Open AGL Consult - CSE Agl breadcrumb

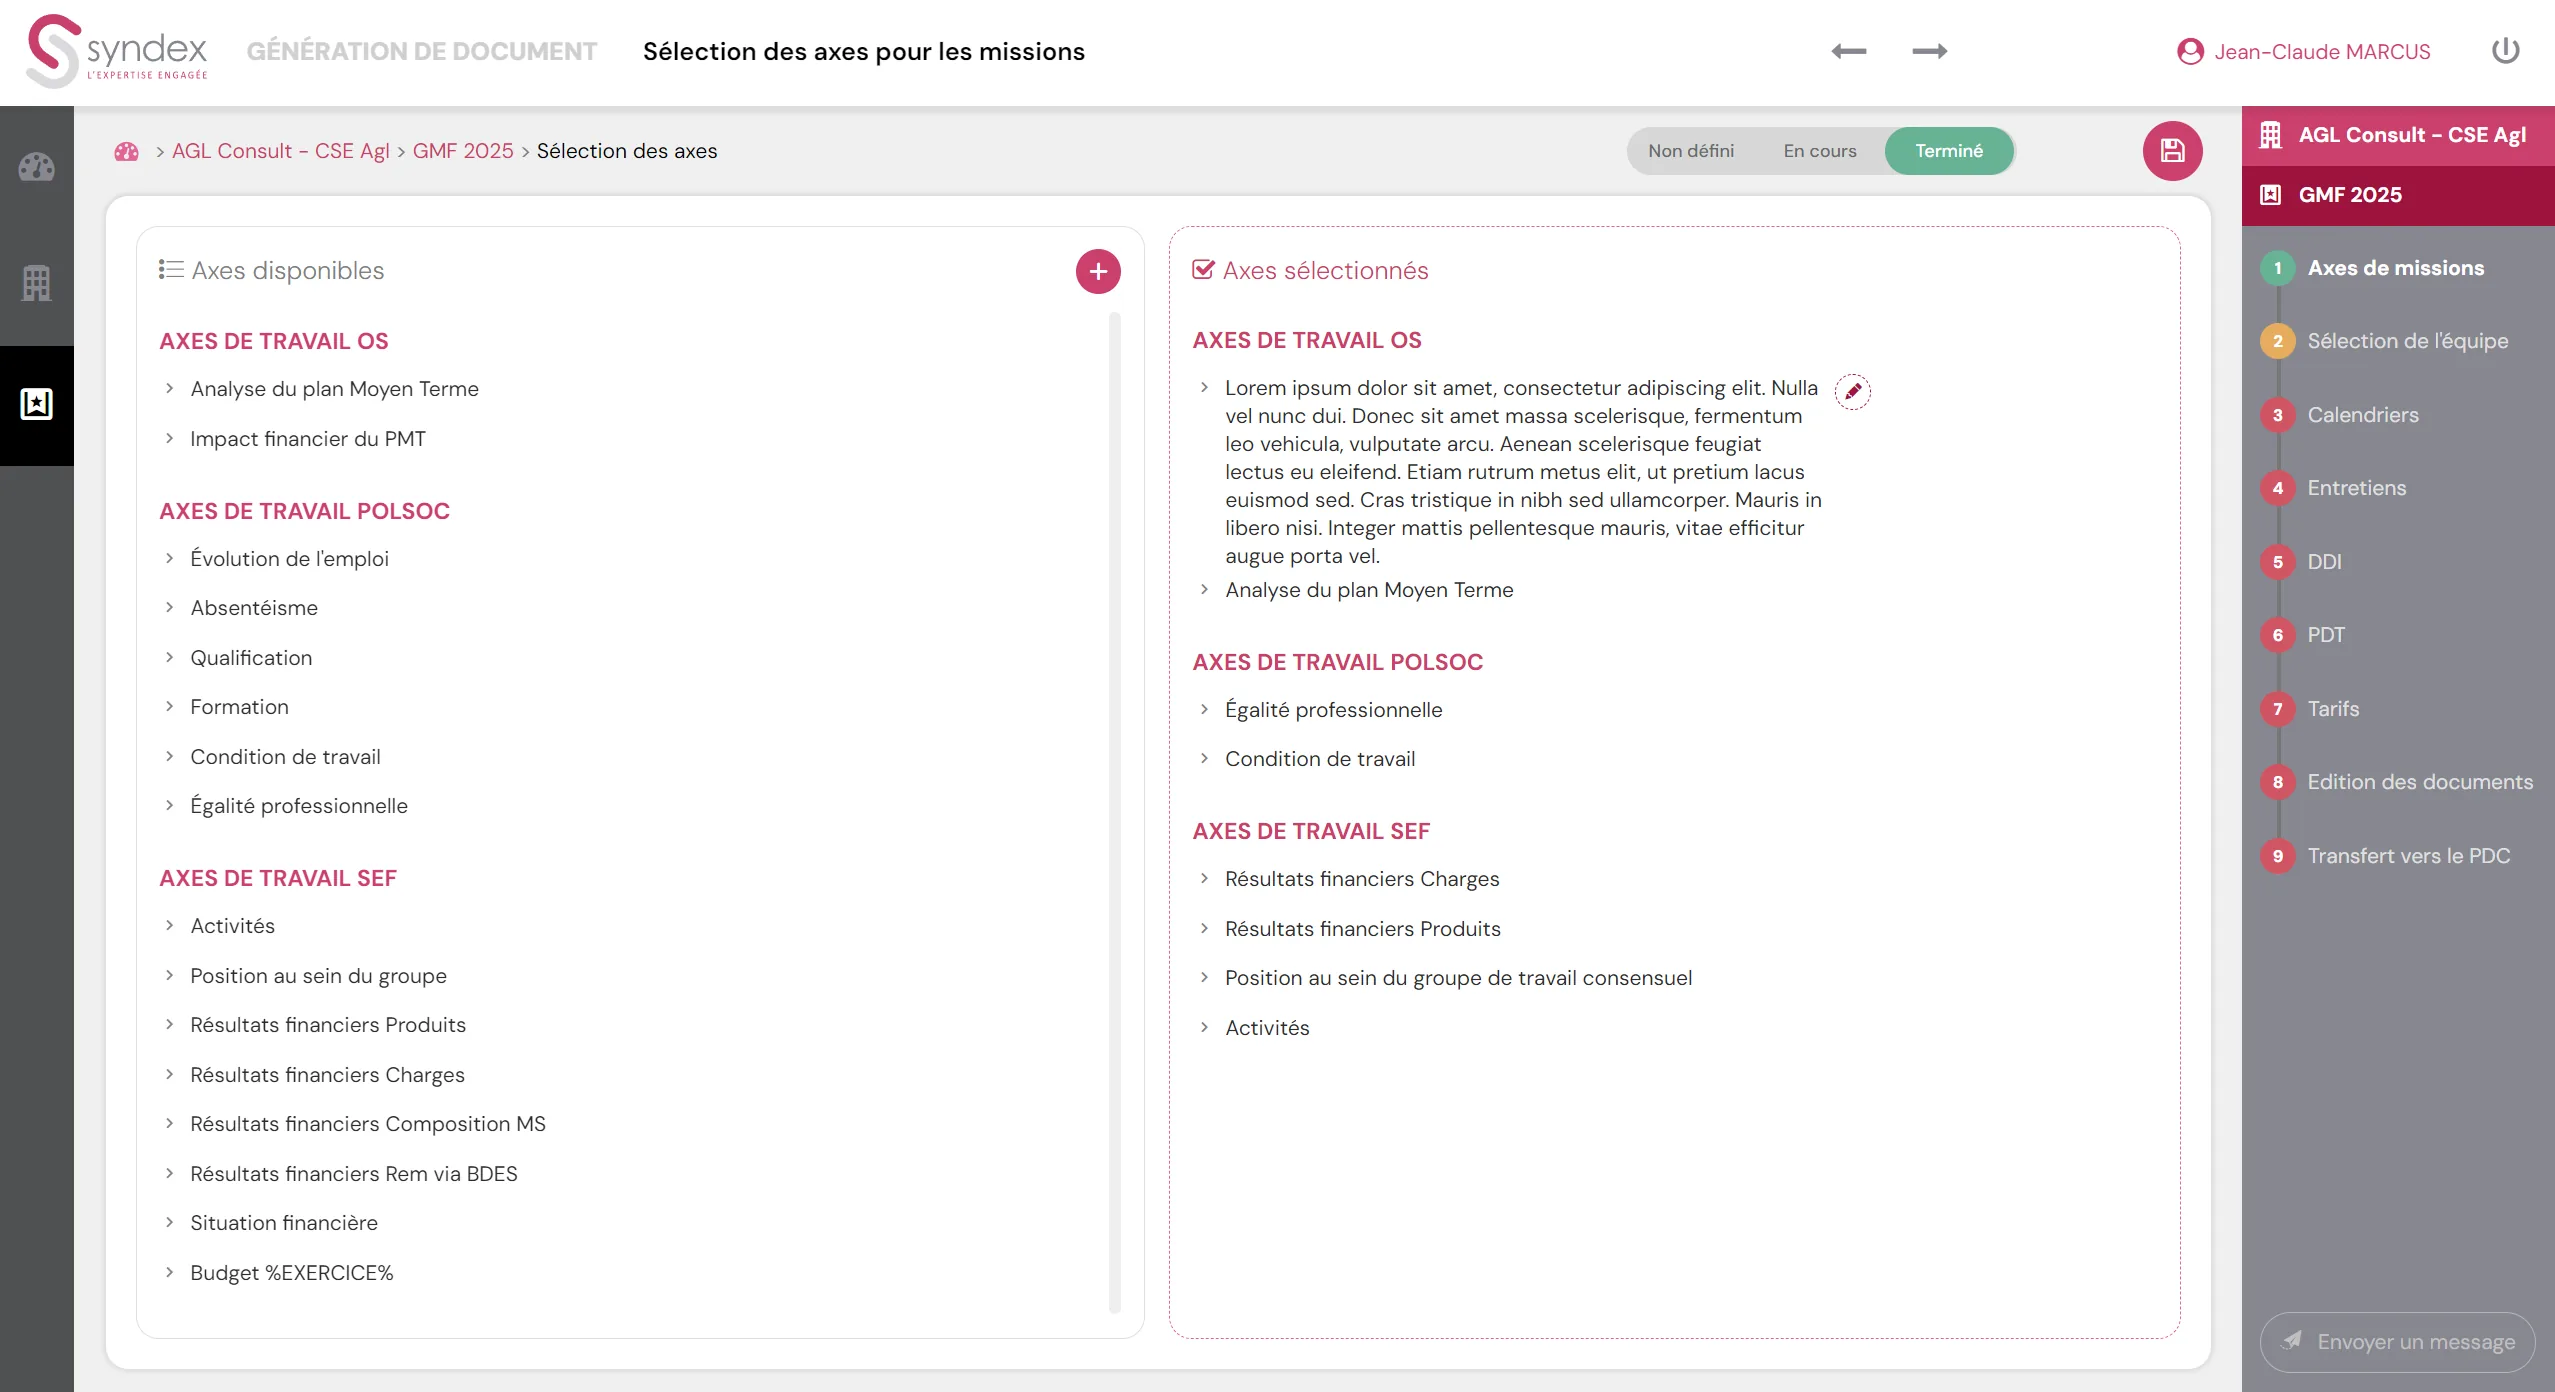[x=280, y=151]
